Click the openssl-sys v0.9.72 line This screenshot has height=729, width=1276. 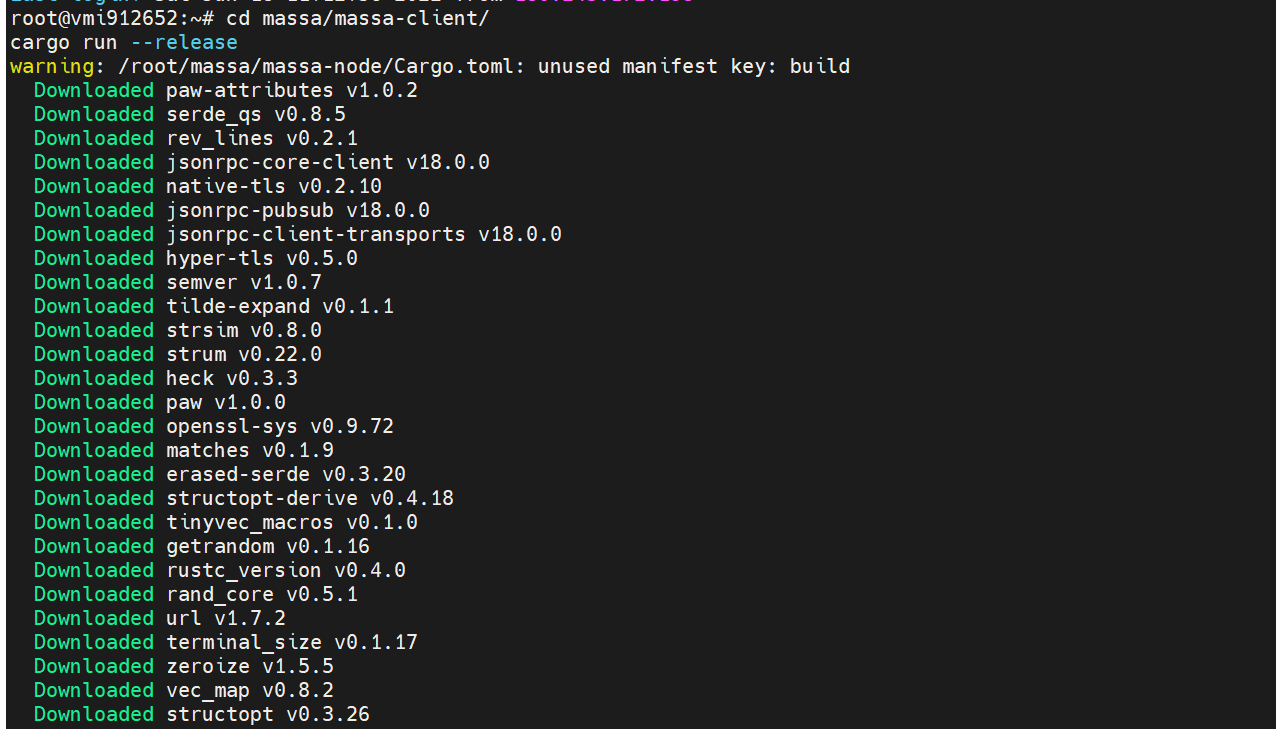tap(214, 427)
